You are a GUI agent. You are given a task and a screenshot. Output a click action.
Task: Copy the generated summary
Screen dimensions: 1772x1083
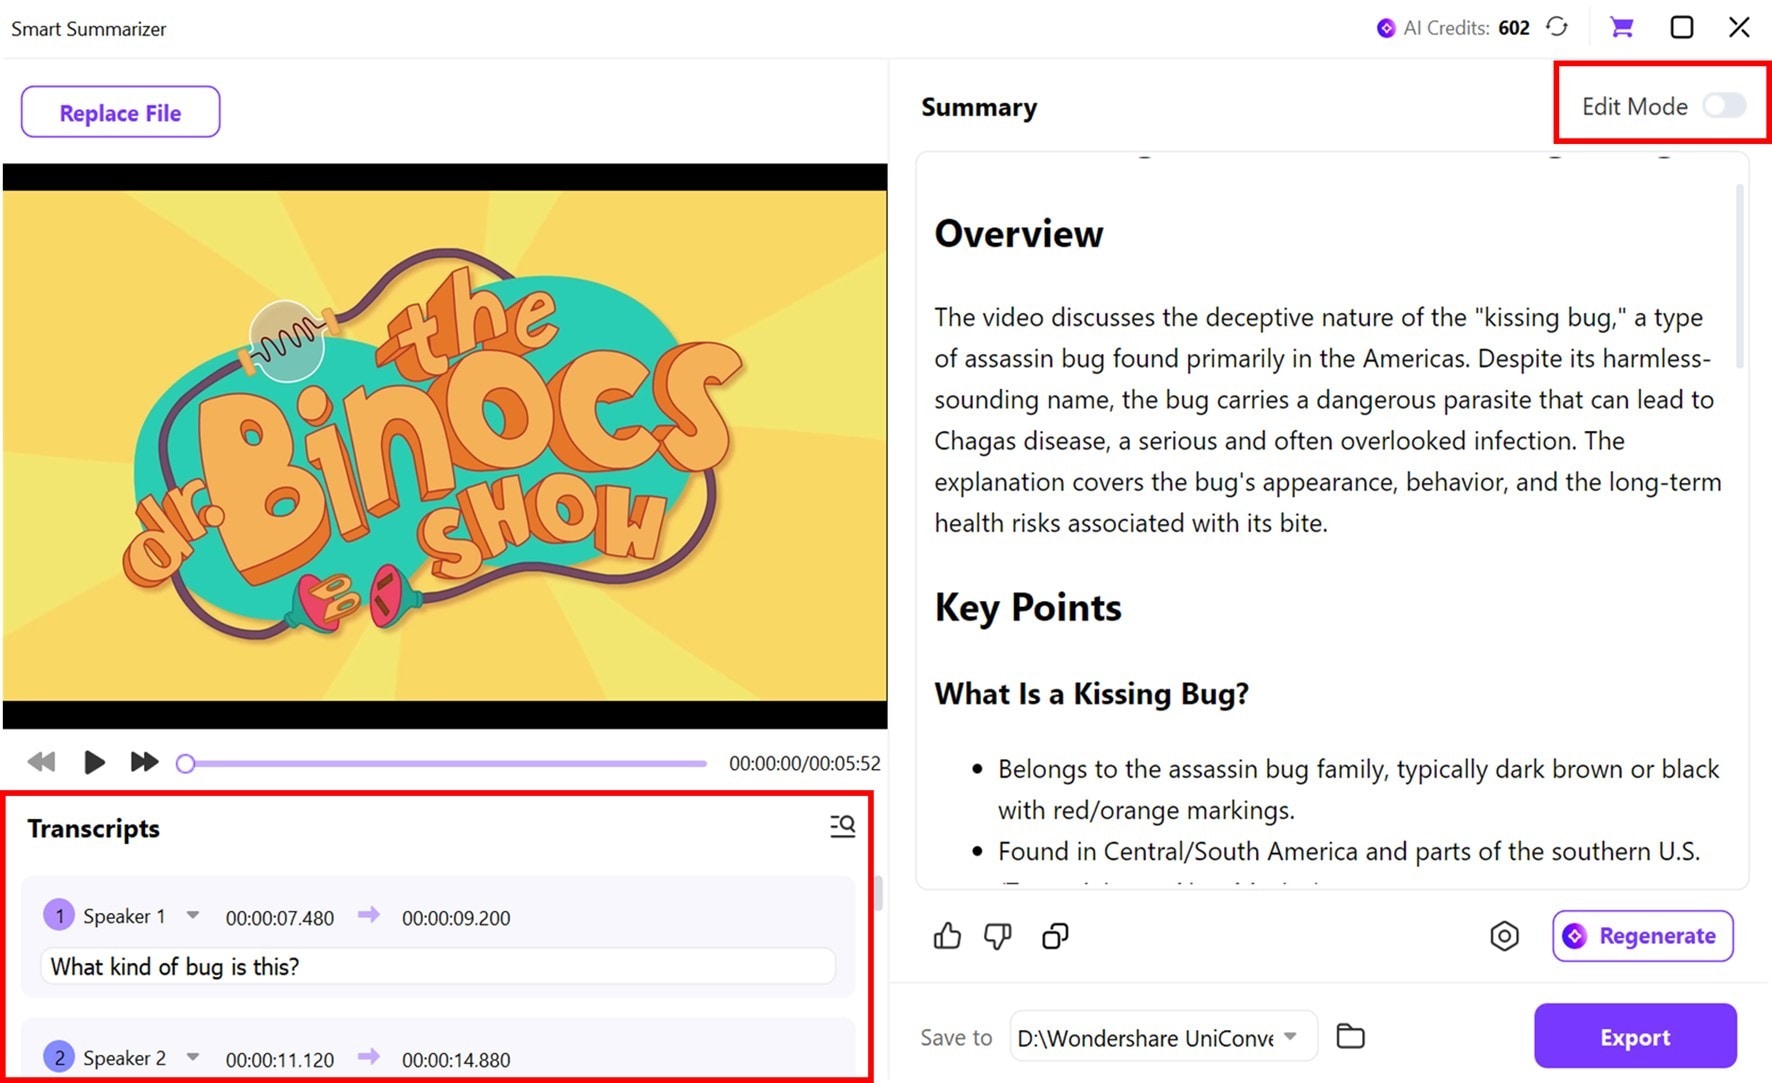click(x=1055, y=936)
